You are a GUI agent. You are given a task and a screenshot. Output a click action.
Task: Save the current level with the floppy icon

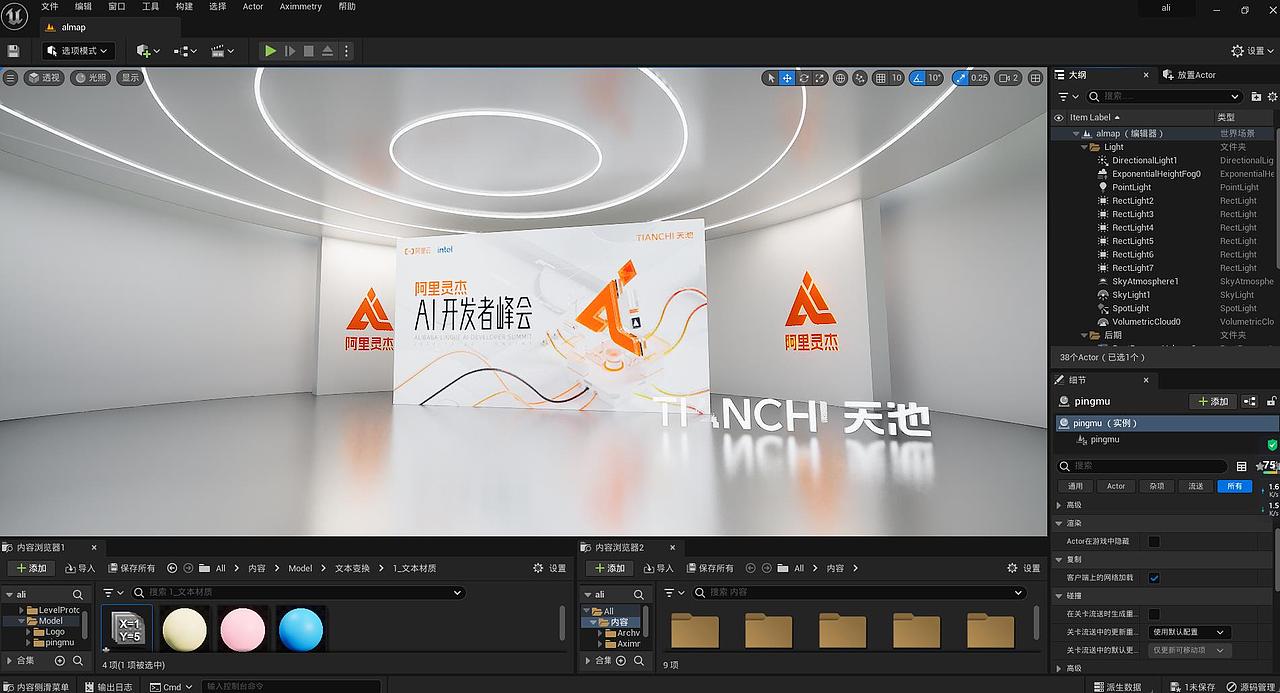[x=13, y=50]
